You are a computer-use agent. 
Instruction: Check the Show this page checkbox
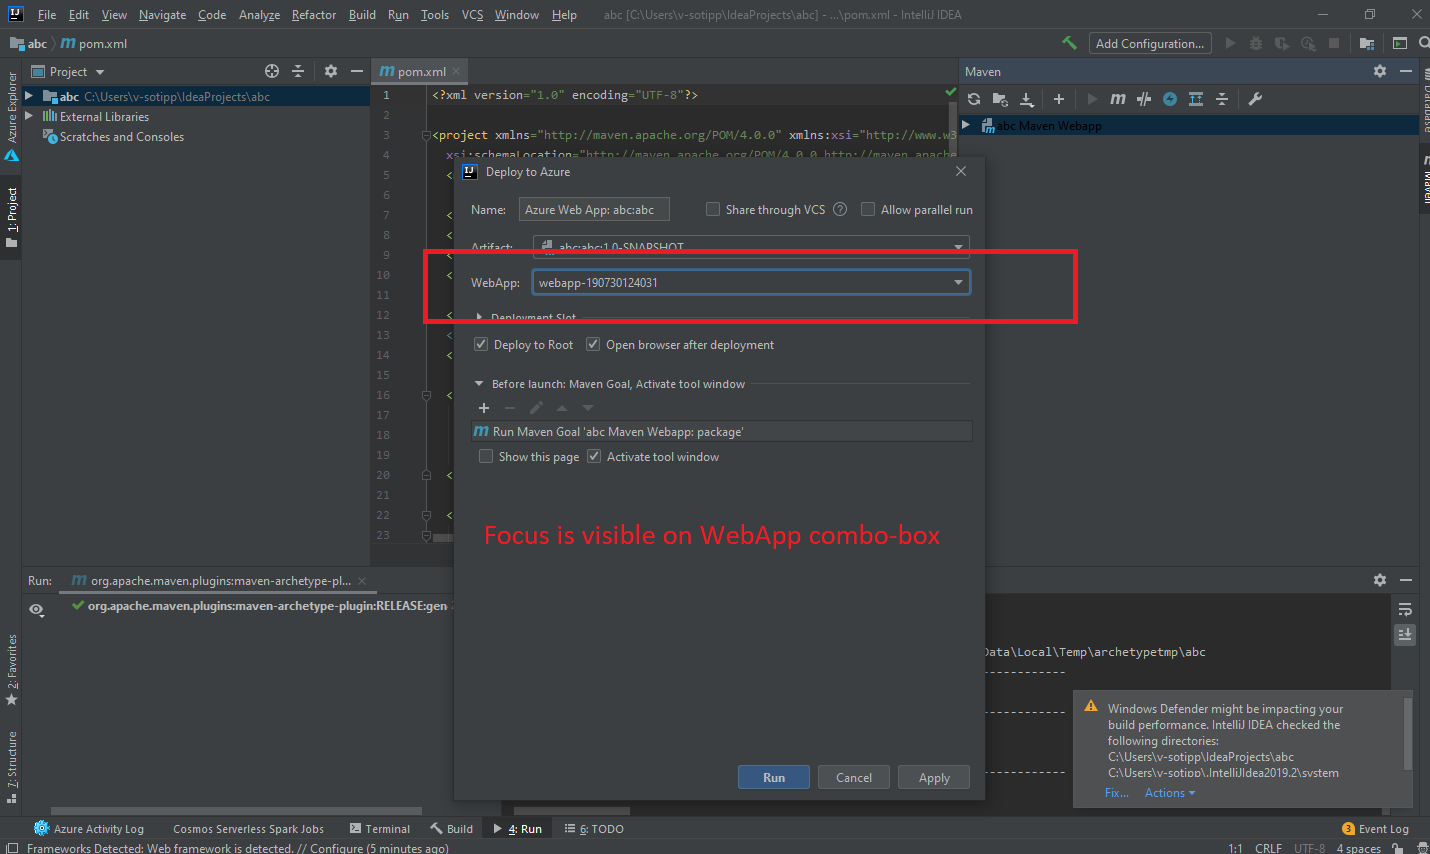pos(486,456)
